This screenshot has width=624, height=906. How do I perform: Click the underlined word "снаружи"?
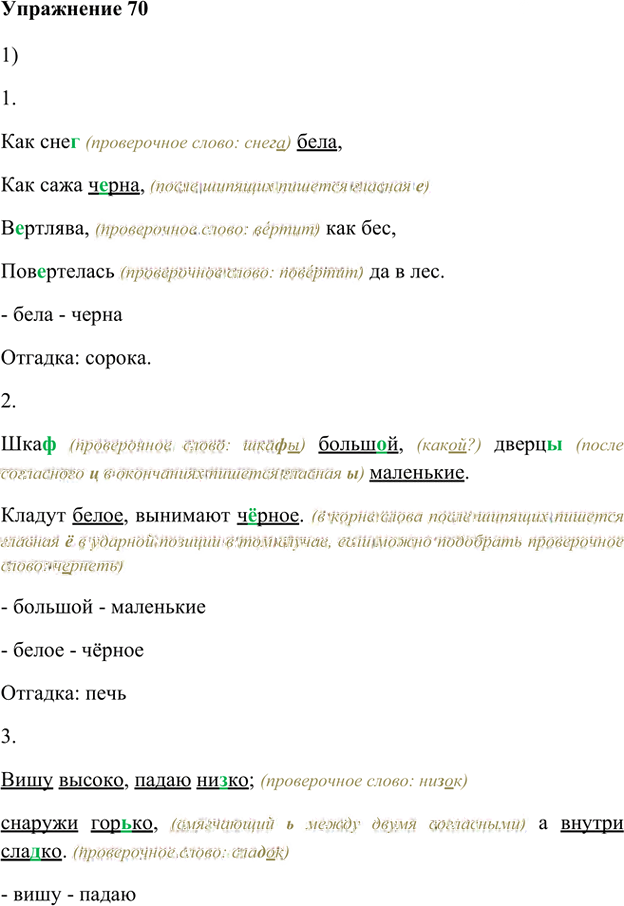[39, 824]
